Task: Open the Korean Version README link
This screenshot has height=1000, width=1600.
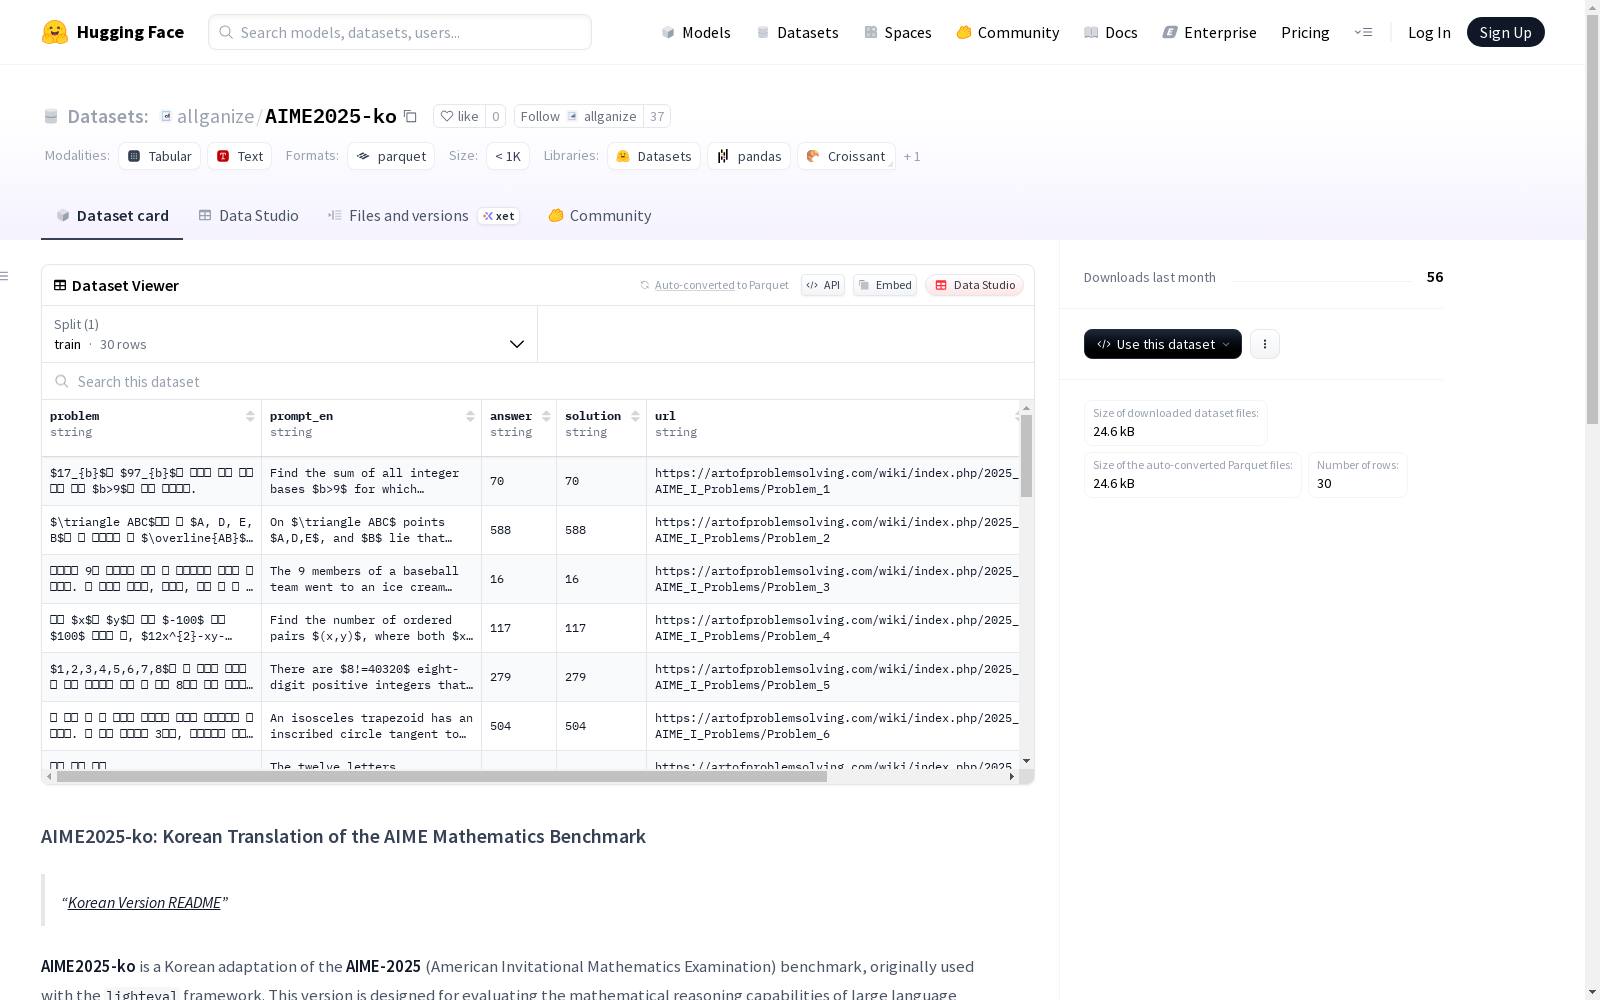Action: click(x=144, y=902)
